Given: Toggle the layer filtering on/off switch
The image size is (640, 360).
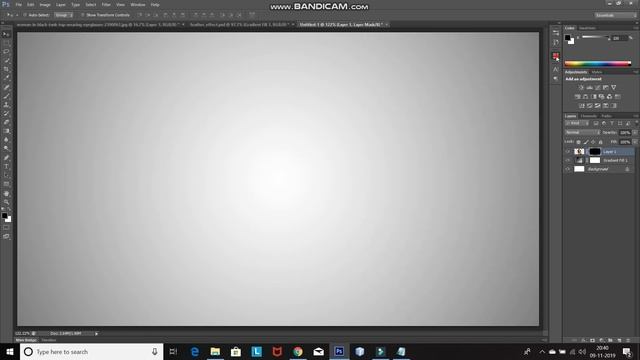Looking at the screenshot, I should click(636, 123).
